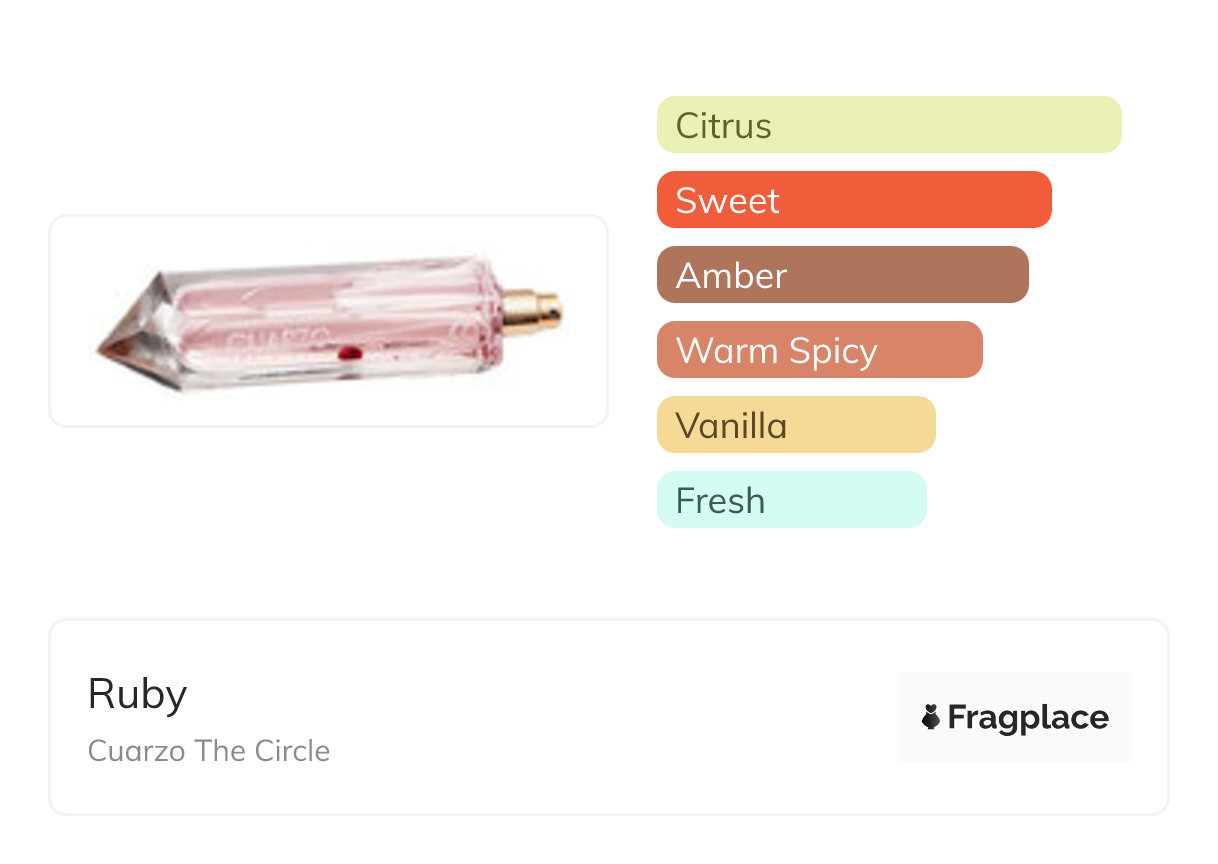
Task: Click the Fragplace wordmark text
Action: [x=1028, y=717]
